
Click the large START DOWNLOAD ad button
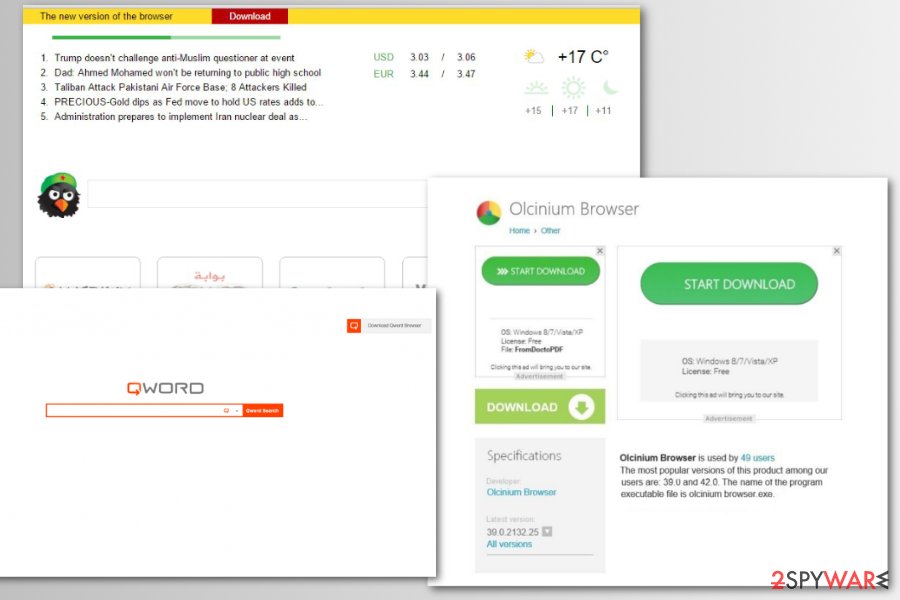[x=729, y=284]
